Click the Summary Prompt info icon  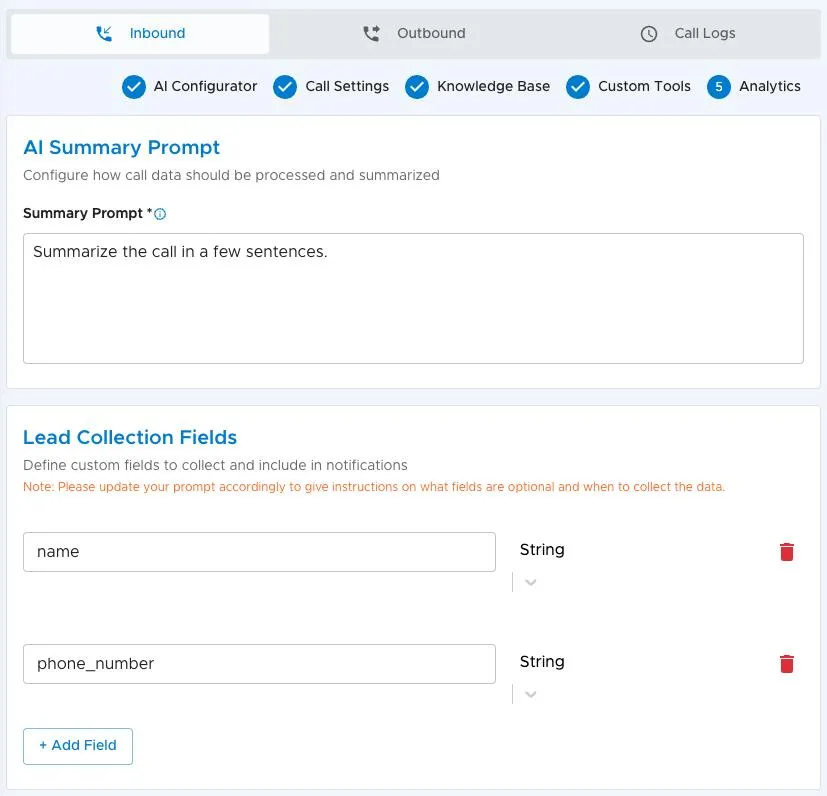click(x=160, y=214)
